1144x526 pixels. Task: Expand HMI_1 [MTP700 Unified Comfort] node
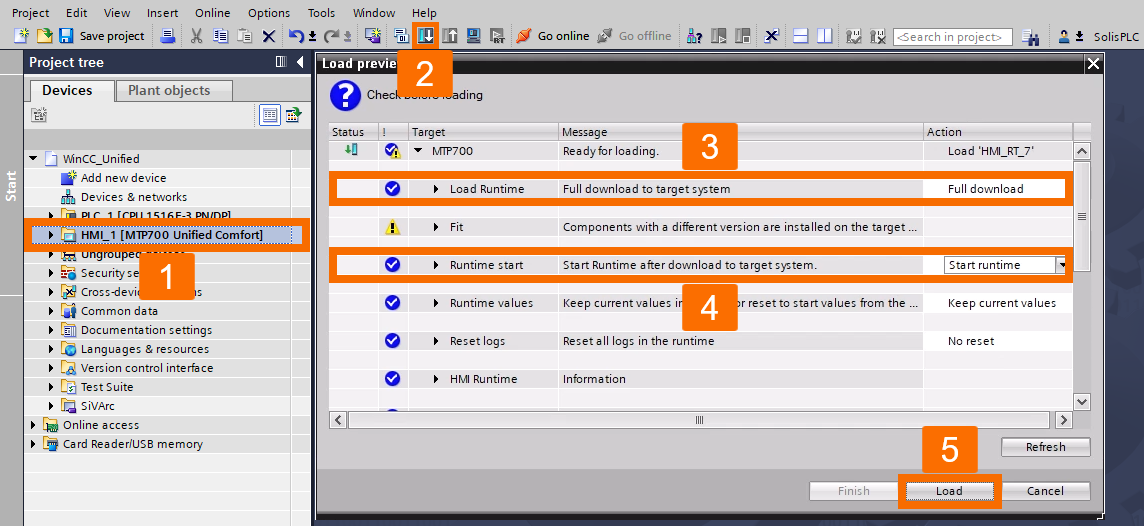tap(51, 235)
